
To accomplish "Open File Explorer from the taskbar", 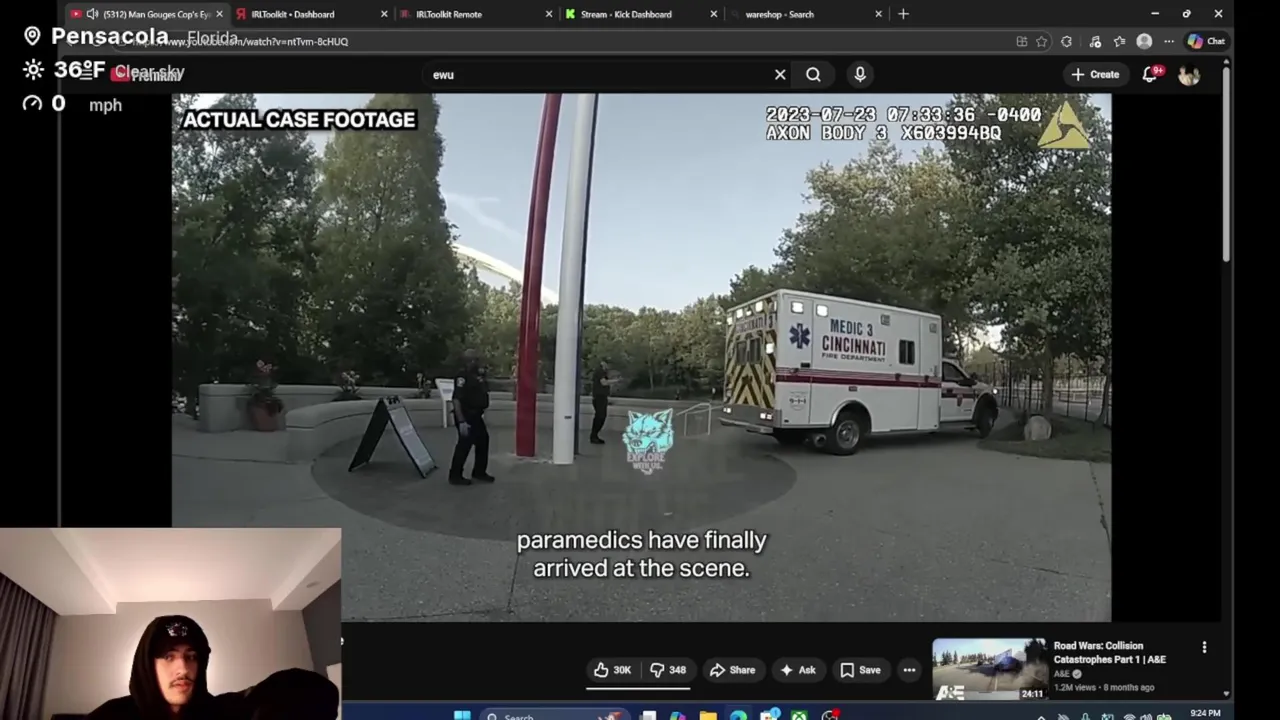I will 708,715.
